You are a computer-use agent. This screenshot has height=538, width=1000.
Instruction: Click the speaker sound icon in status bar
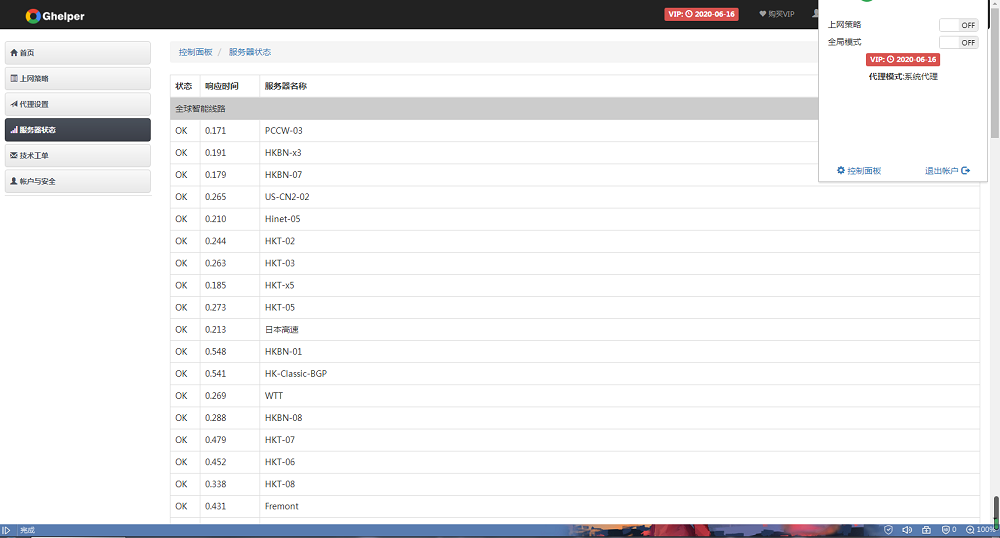(x=907, y=530)
